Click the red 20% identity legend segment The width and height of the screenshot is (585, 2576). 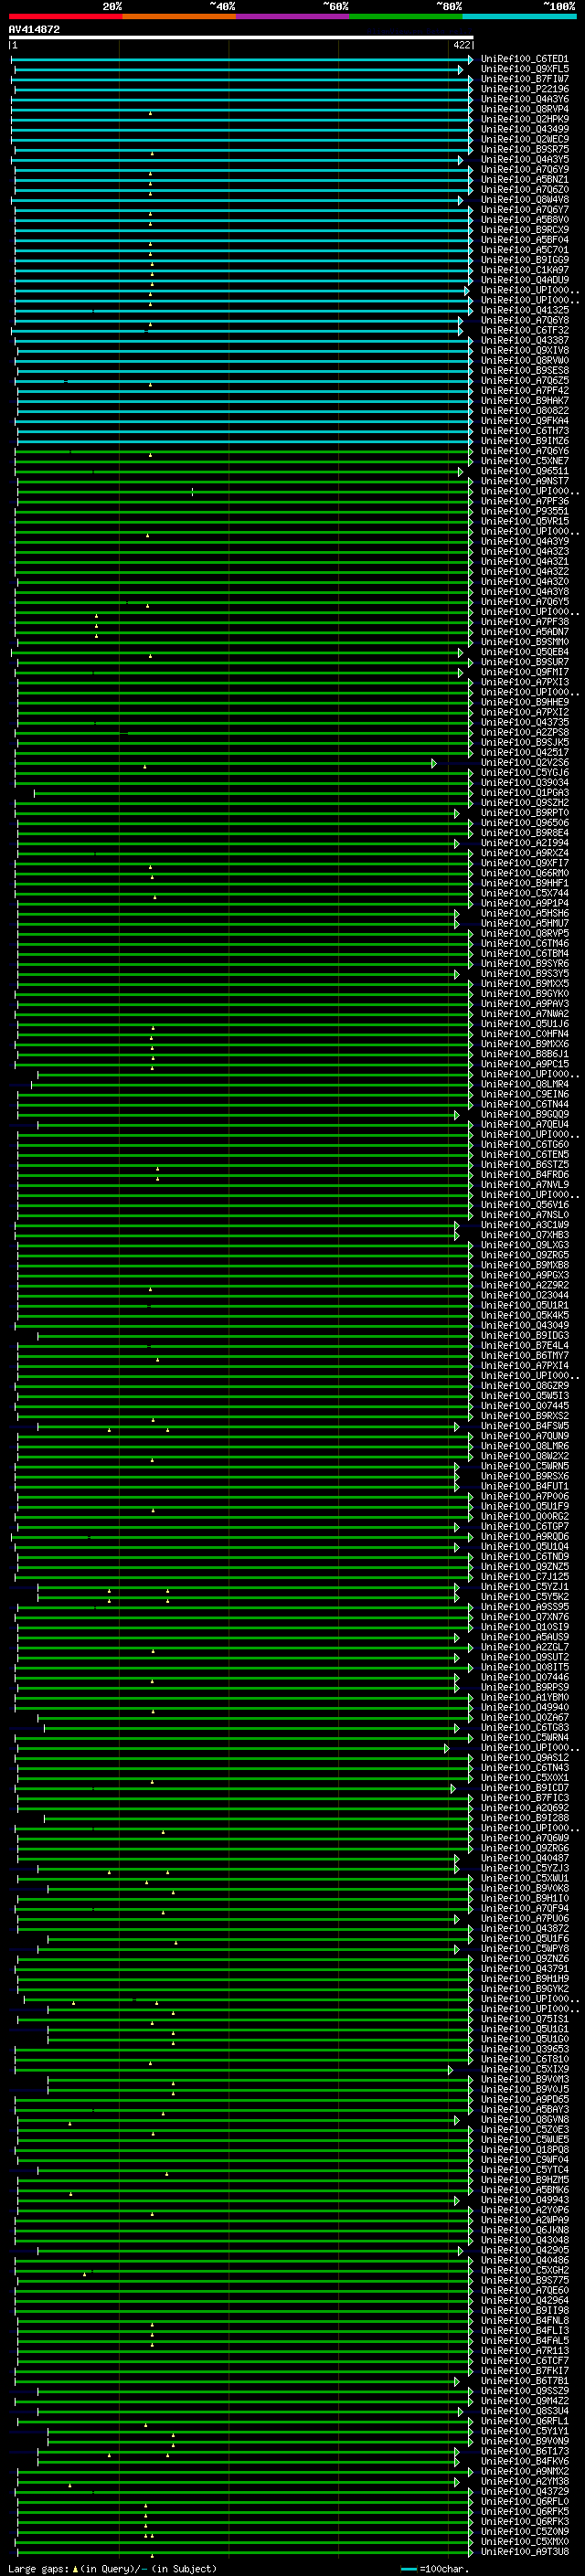pyautogui.click(x=65, y=16)
